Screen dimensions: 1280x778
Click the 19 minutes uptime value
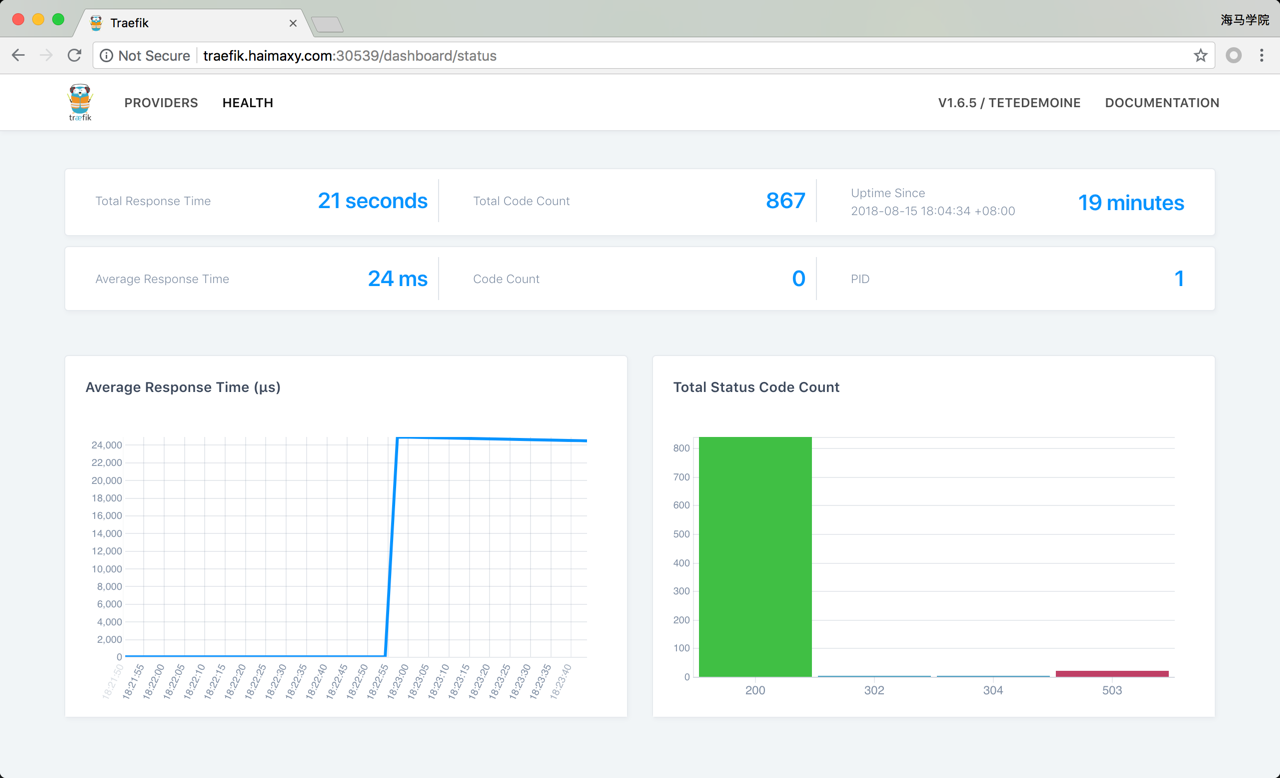(1131, 203)
